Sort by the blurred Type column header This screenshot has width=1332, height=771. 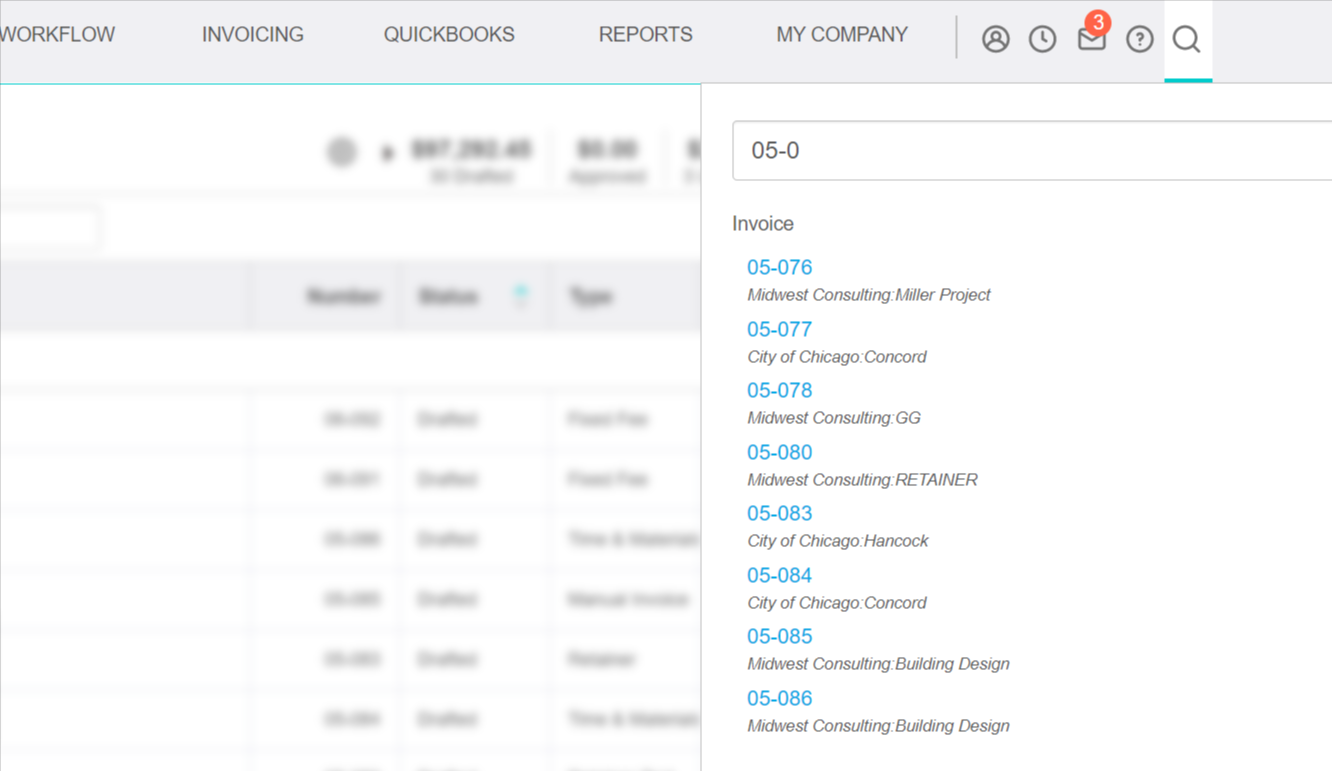590,297
